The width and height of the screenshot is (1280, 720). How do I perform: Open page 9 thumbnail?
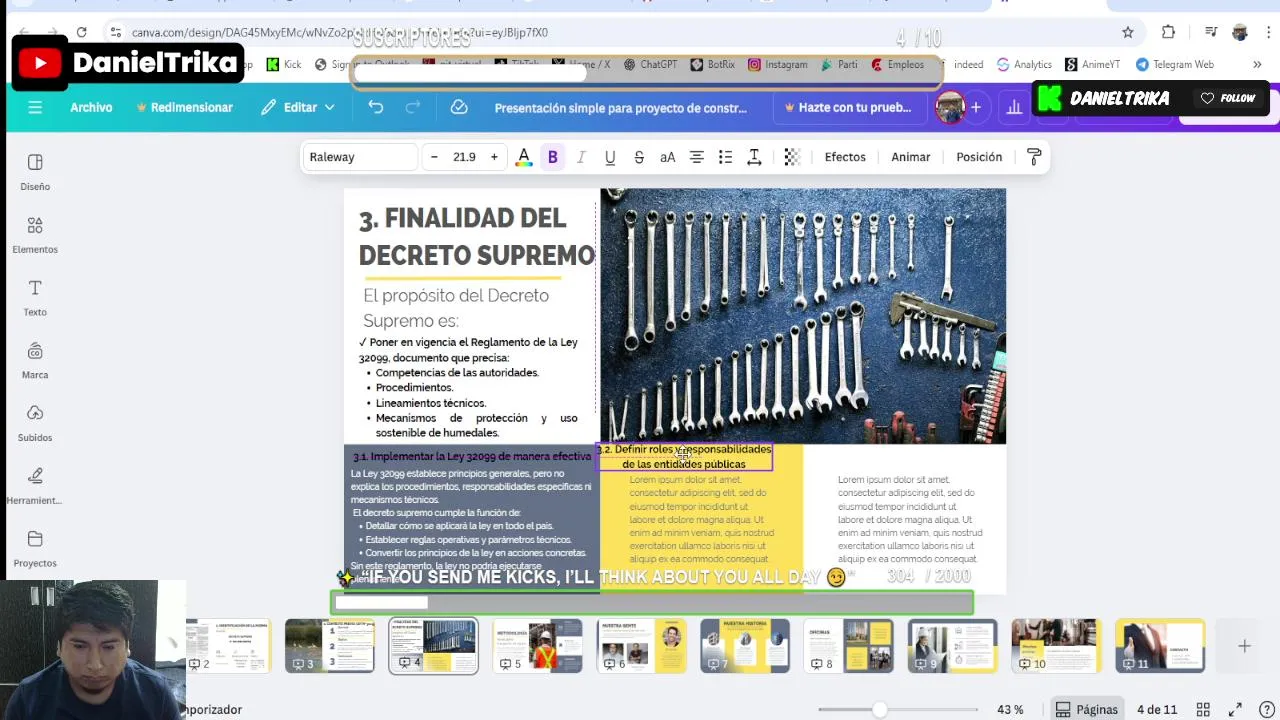(x=952, y=646)
